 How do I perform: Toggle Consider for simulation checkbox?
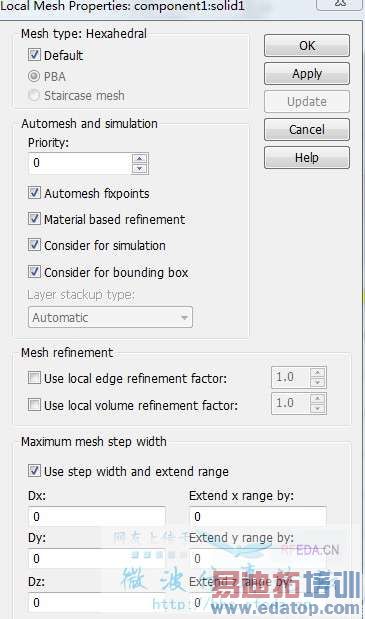click(x=34, y=245)
